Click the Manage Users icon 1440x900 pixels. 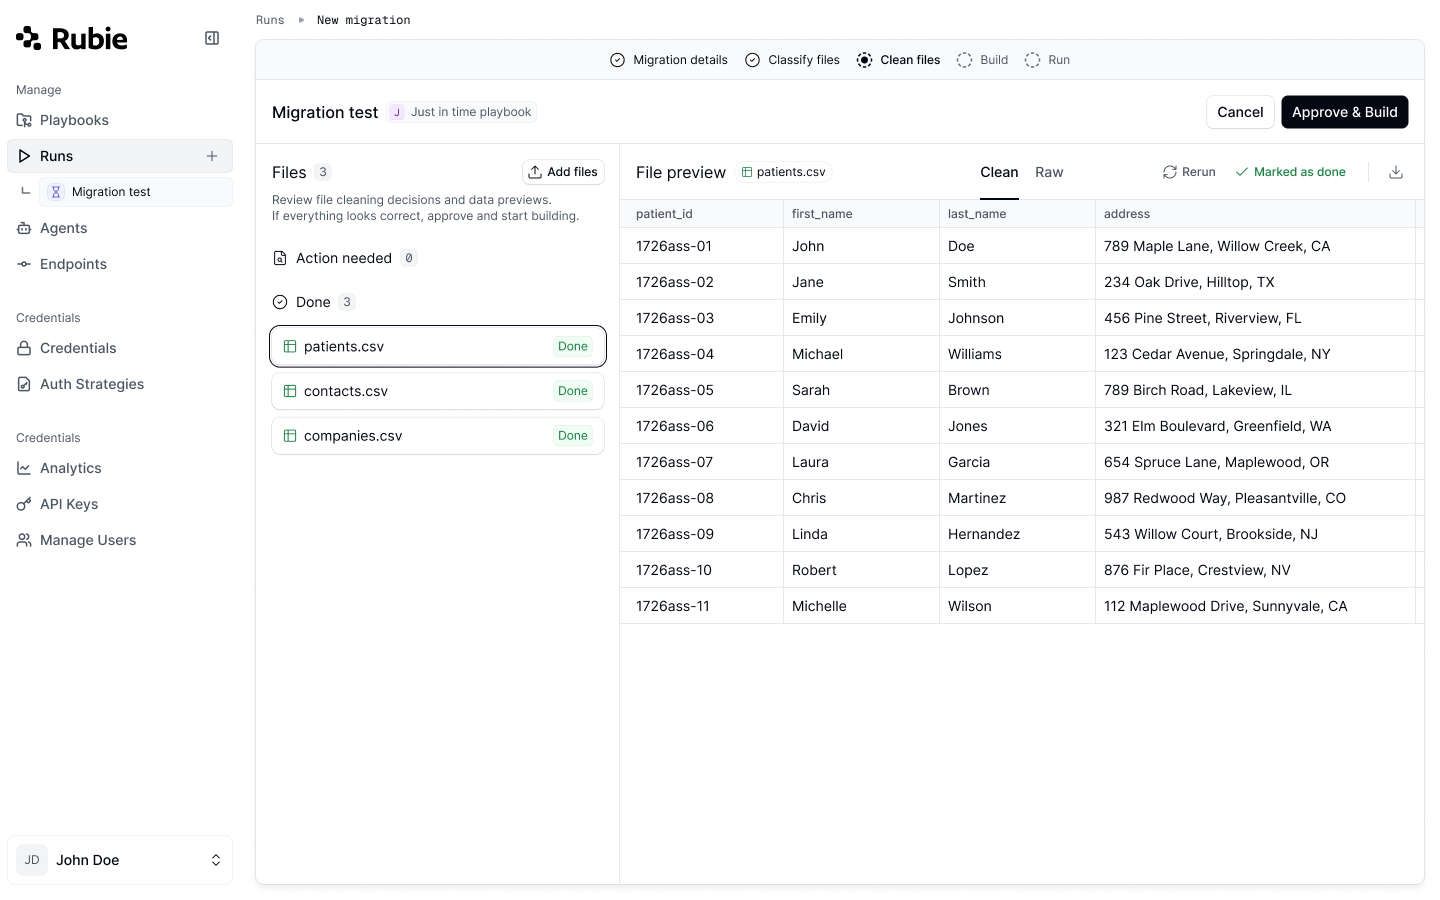click(24, 540)
